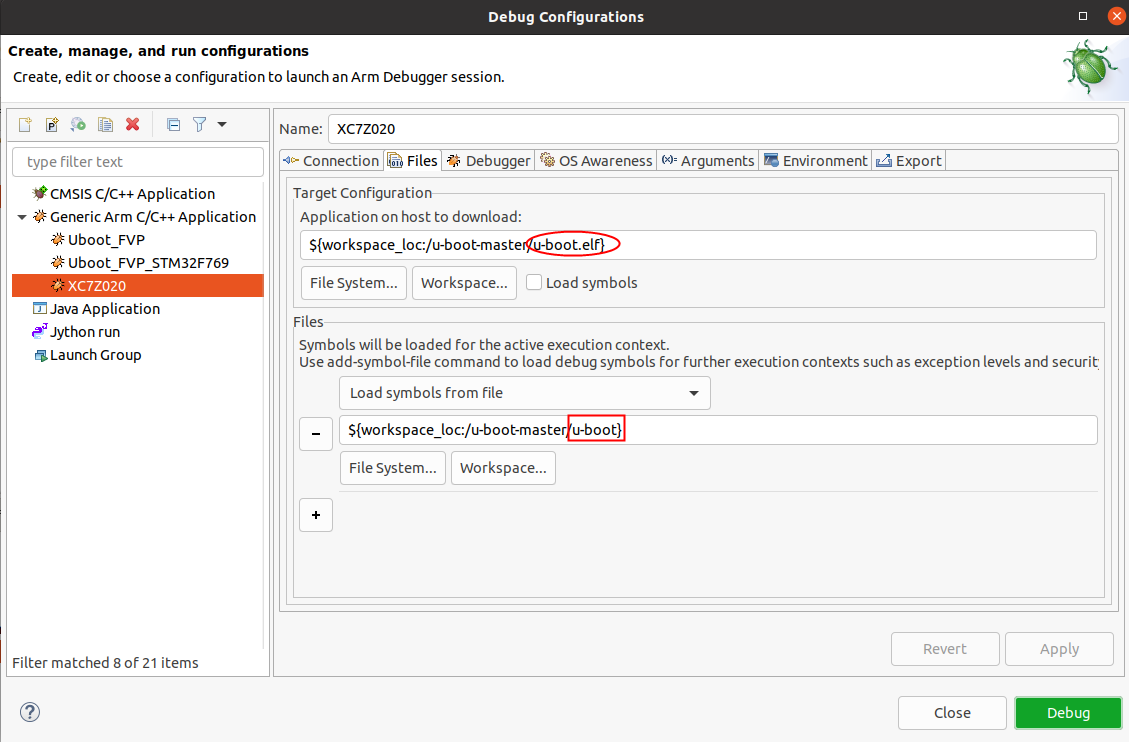1129x742 pixels.
Task: Click the filter funnel icon
Action: (x=199, y=125)
